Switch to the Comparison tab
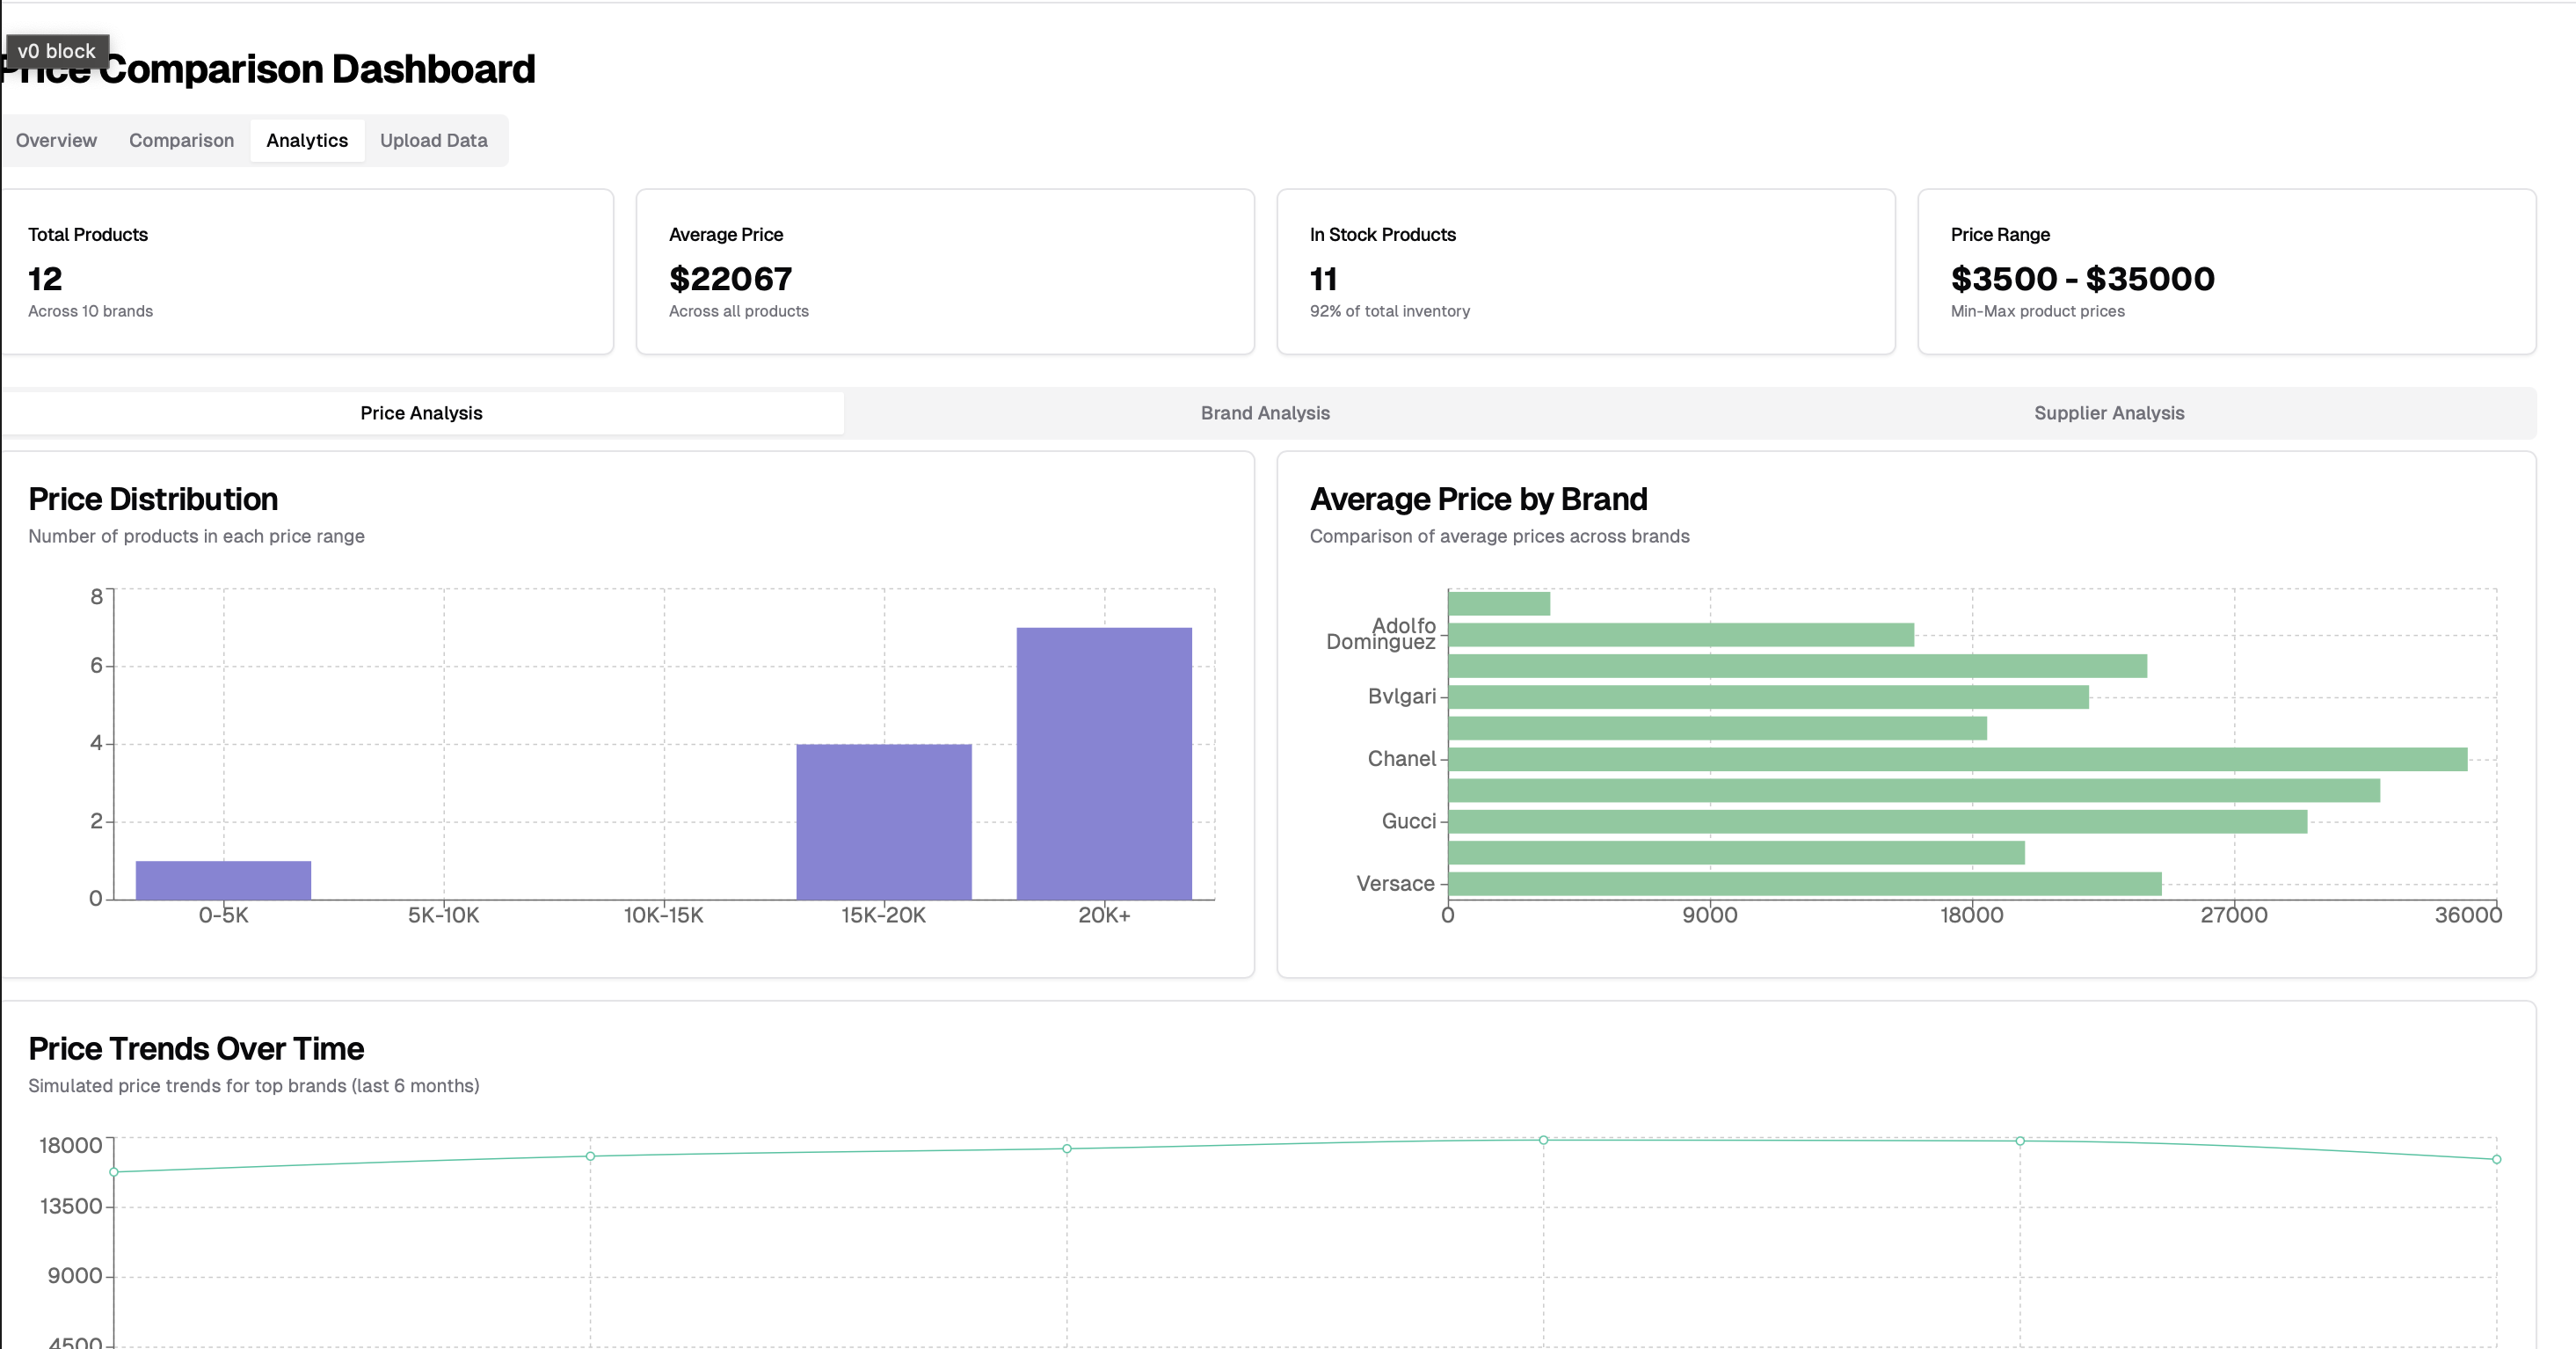 pyautogui.click(x=181, y=140)
